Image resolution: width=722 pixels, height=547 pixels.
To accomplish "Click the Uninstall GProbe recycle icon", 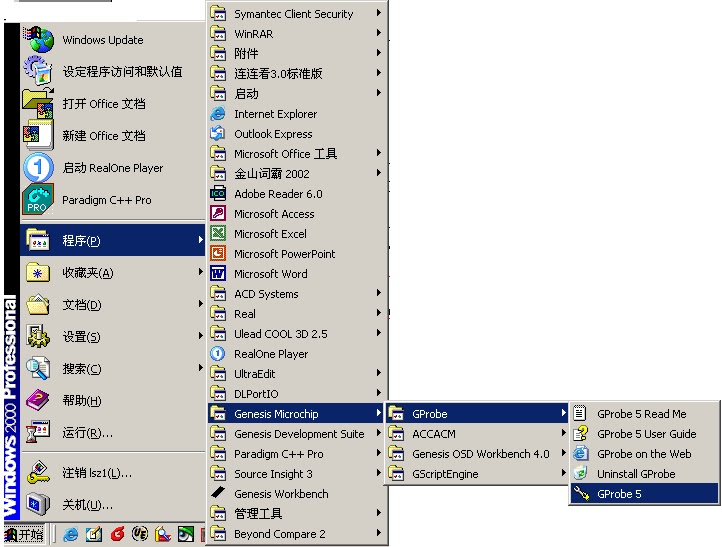I will [x=580, y=473].
